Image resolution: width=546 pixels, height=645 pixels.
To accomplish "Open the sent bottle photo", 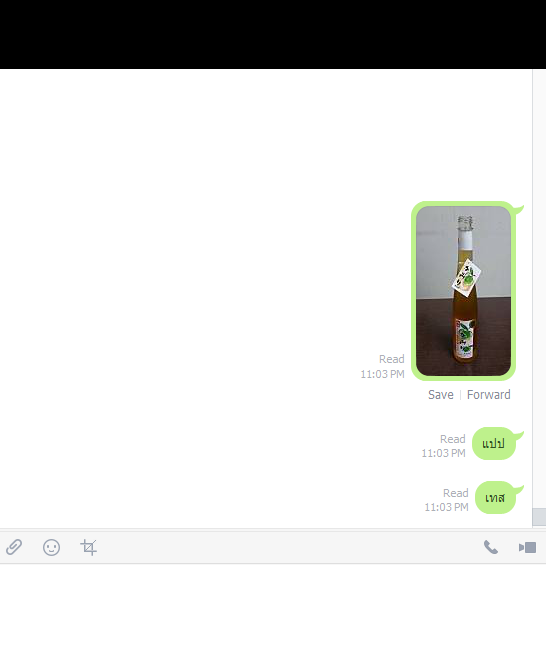I will (463, 291).
